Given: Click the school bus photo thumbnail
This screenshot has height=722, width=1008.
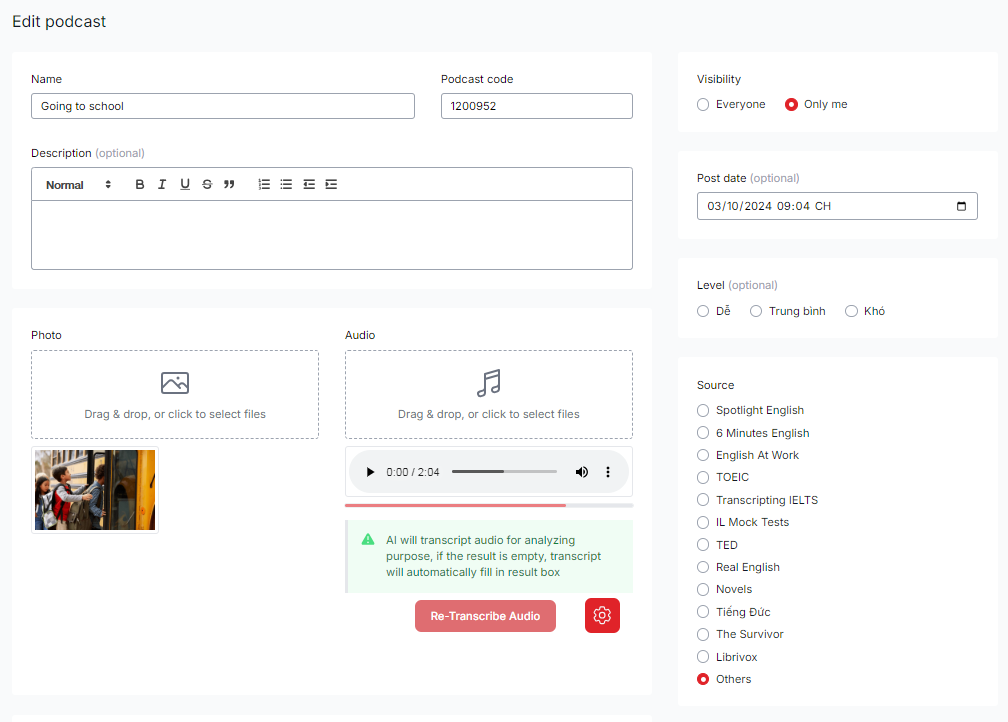Looking at the screenshot, I should pos(95,490).
